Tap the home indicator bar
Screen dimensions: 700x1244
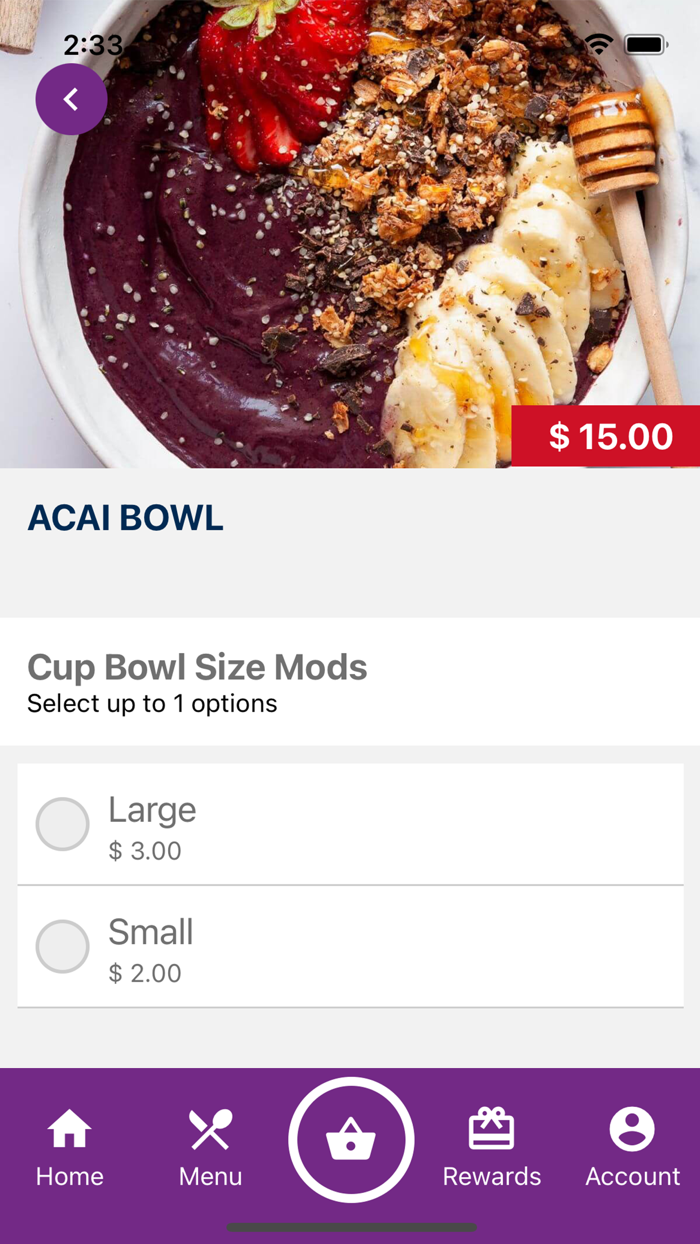(350, 1225)
